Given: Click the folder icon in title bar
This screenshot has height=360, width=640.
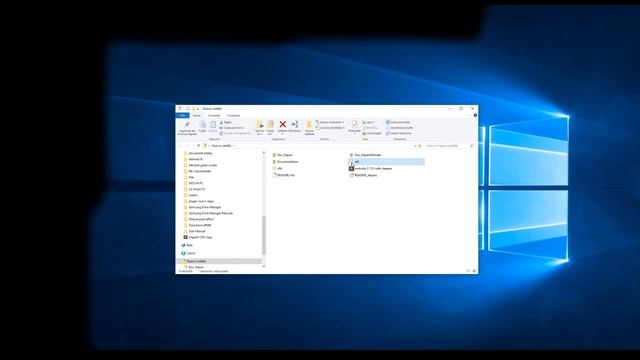Looking at the screenshot, I should point(180,109).
